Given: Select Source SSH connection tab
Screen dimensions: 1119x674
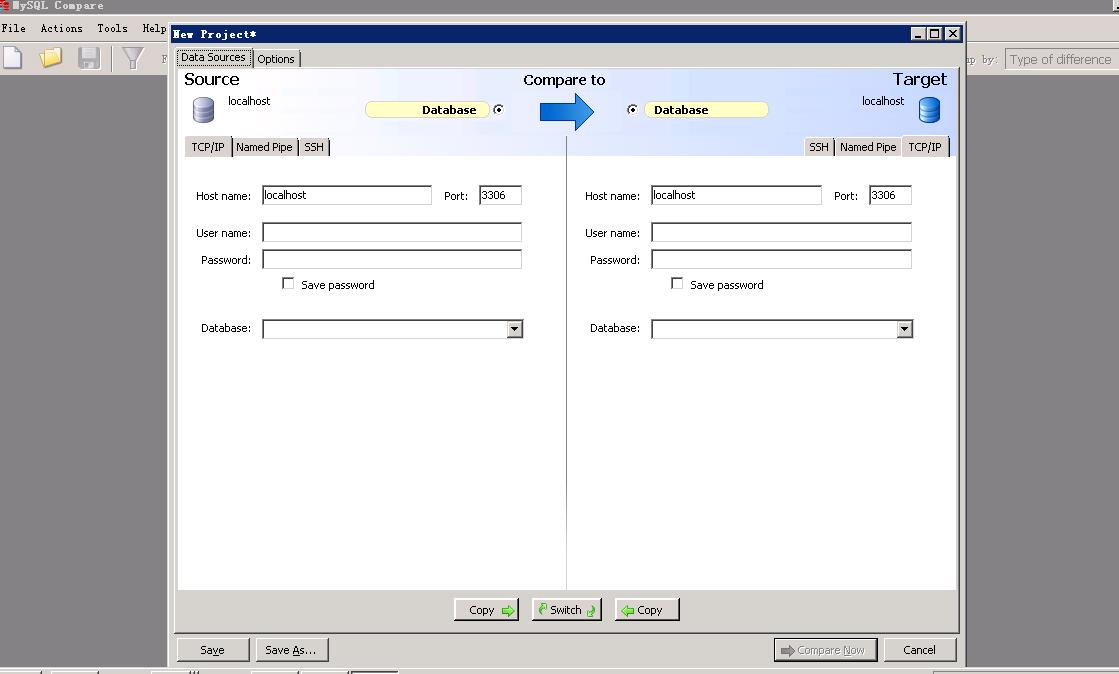Looking at the screenshot, I should click(314, 147).
